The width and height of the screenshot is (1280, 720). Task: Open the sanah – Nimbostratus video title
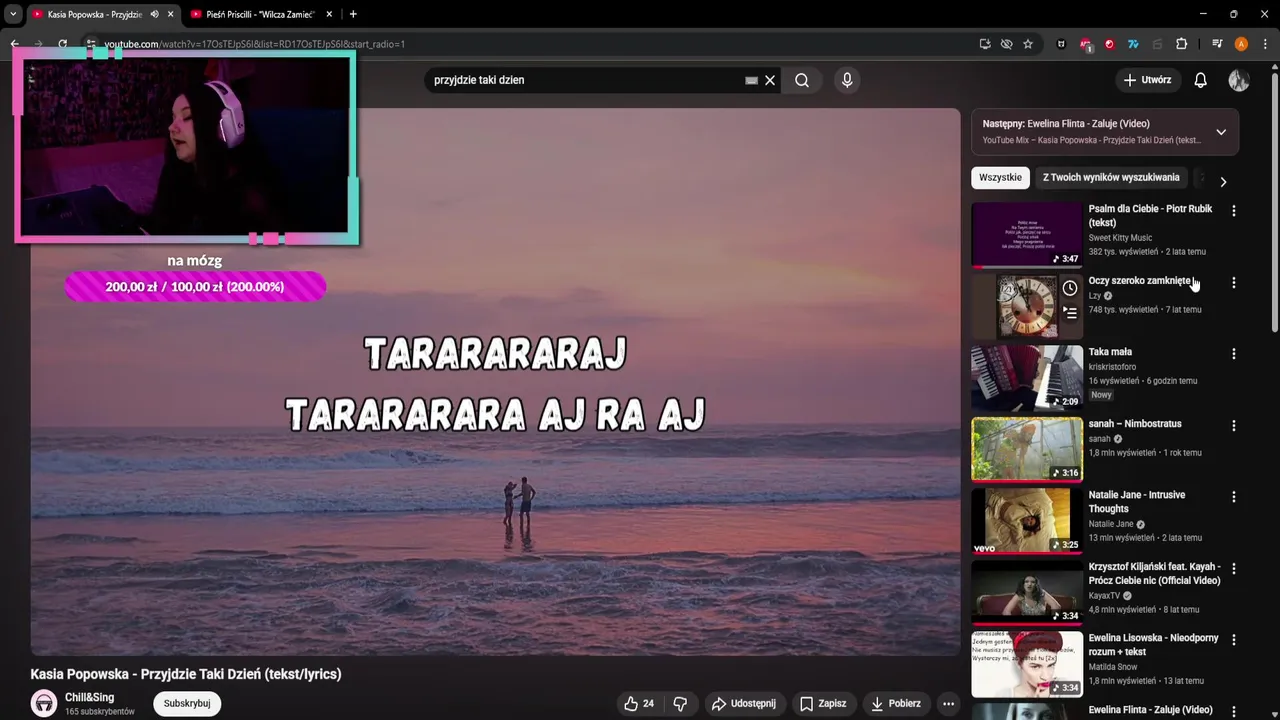1135,424
